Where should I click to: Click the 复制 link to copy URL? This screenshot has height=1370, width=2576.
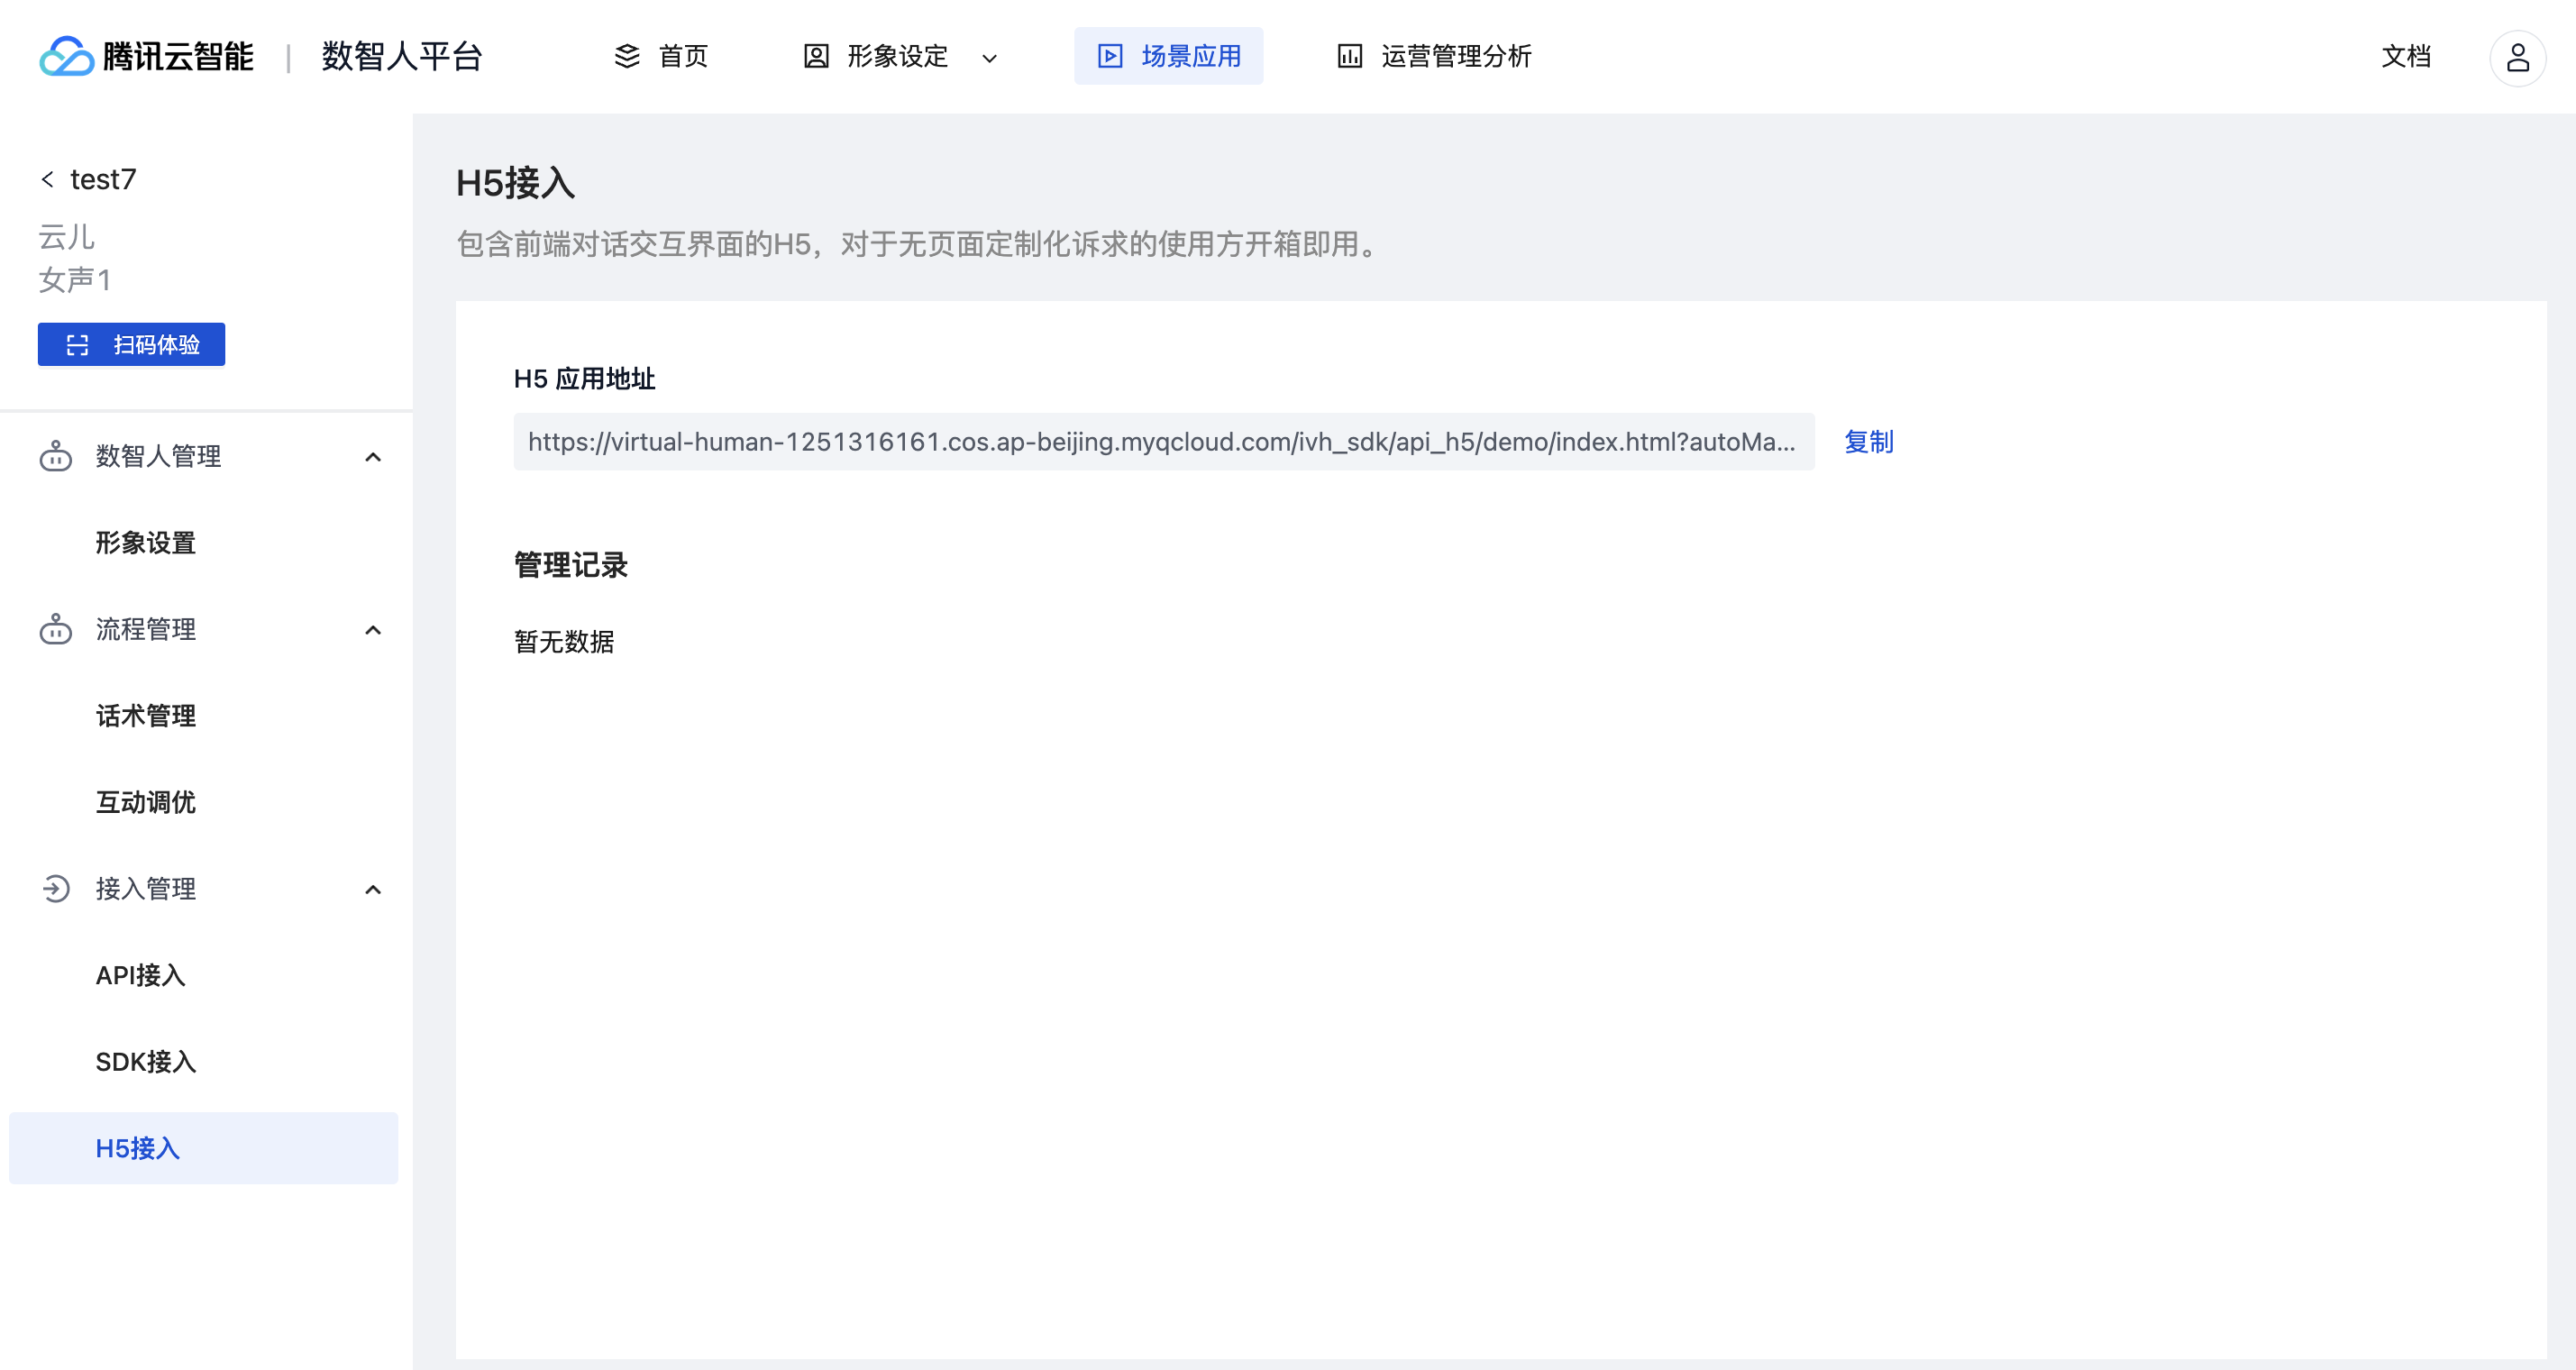1868,441
